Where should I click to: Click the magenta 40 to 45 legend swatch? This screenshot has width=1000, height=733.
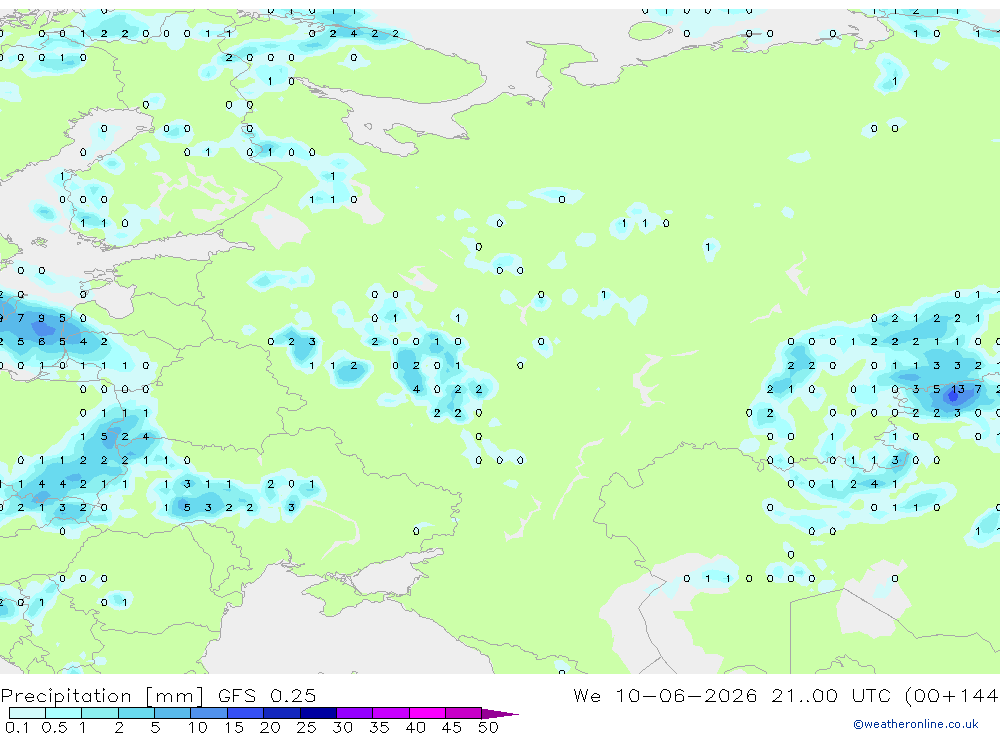point(427,713)
